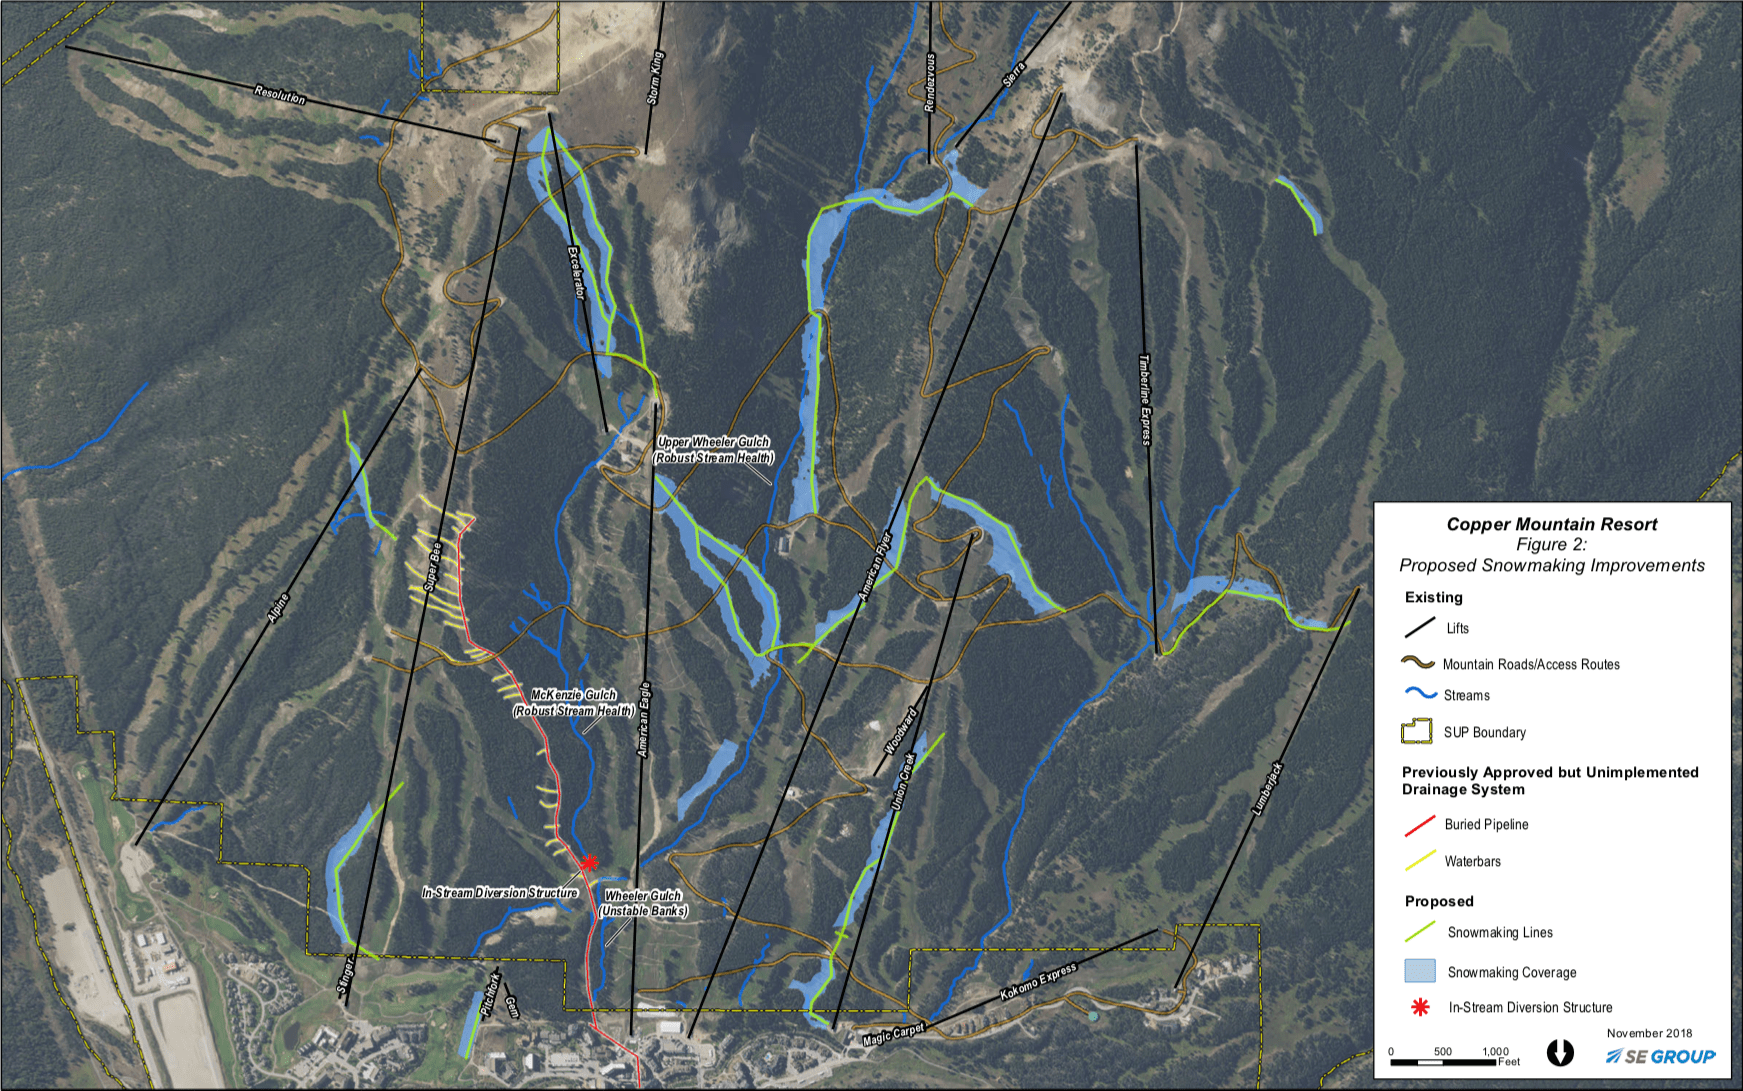Click the 'Waterbars' legend text
This screenshot has width=1743, height=1091.
[1473, 861]
